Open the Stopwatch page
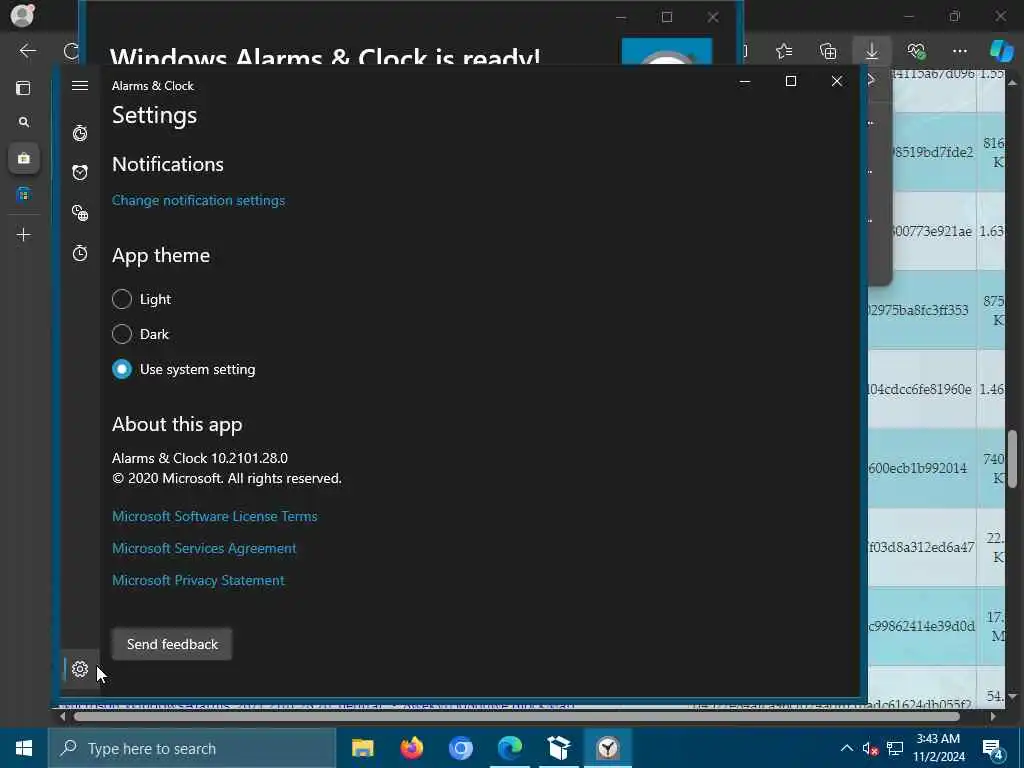This screenshot has height=768, width=1024. point(80,253)
